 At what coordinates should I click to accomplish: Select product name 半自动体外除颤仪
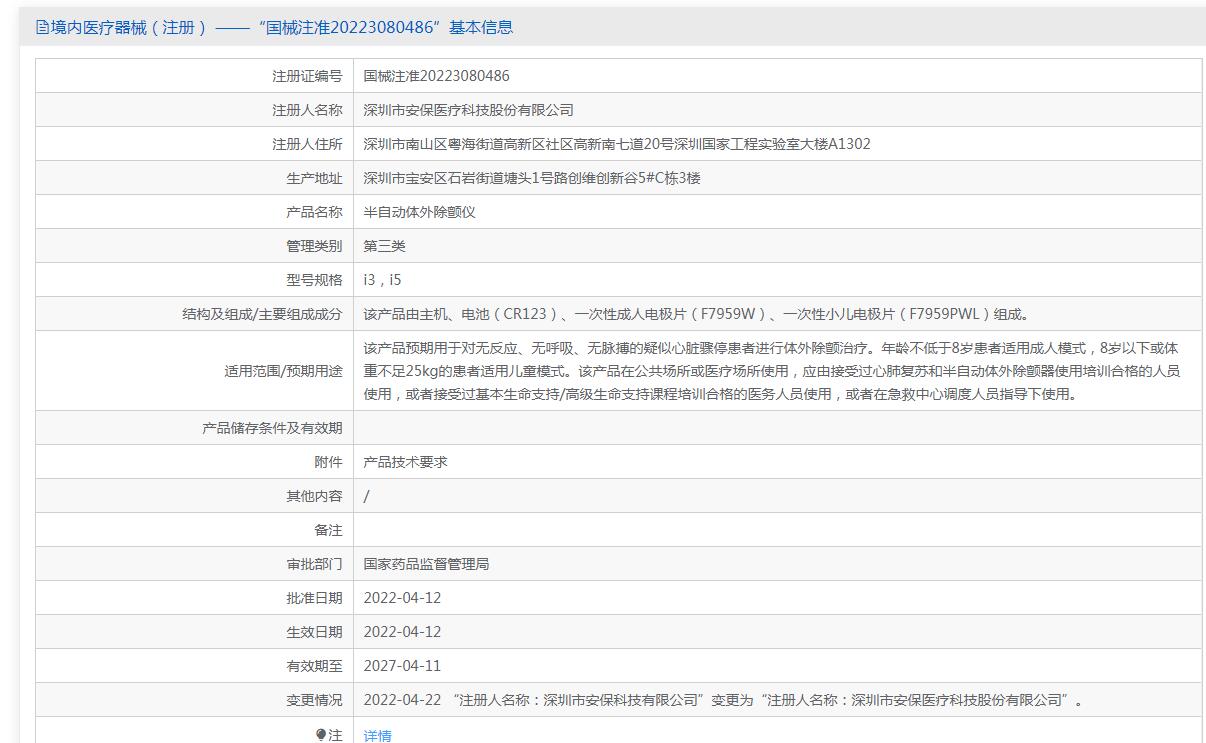tap(419, 212)
